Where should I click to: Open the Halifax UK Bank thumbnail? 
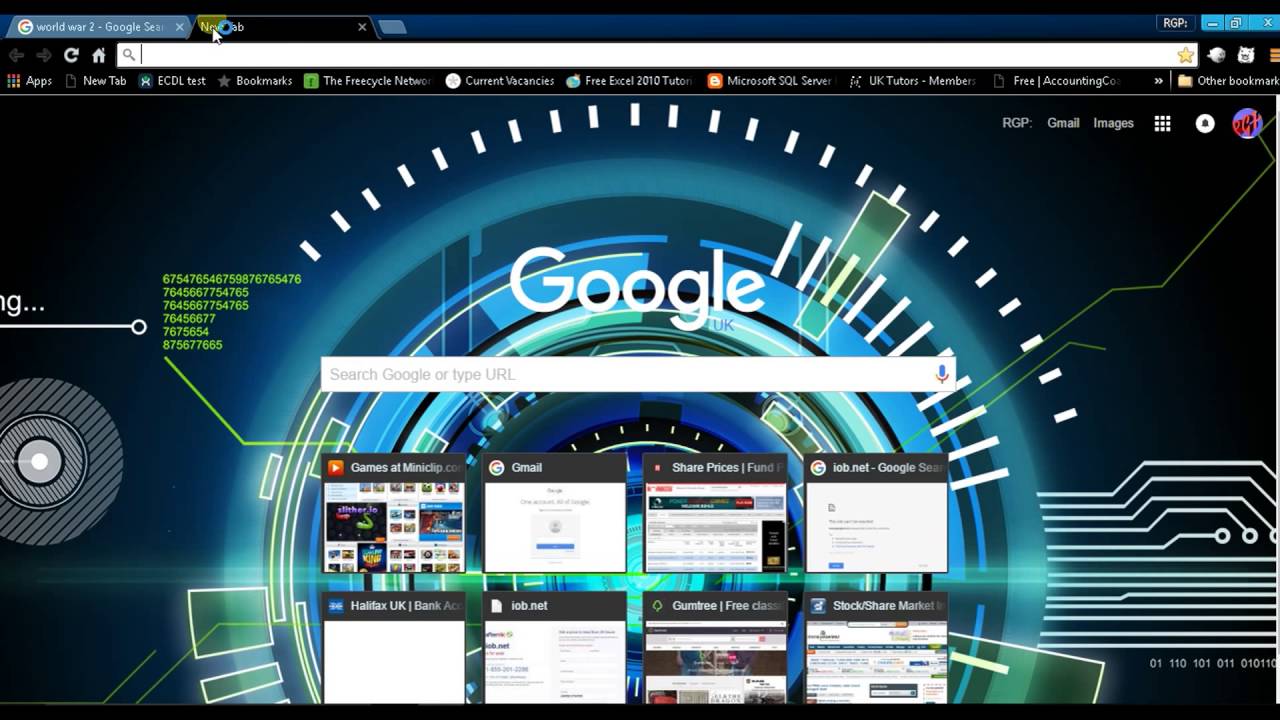click(x=394, y=648)
